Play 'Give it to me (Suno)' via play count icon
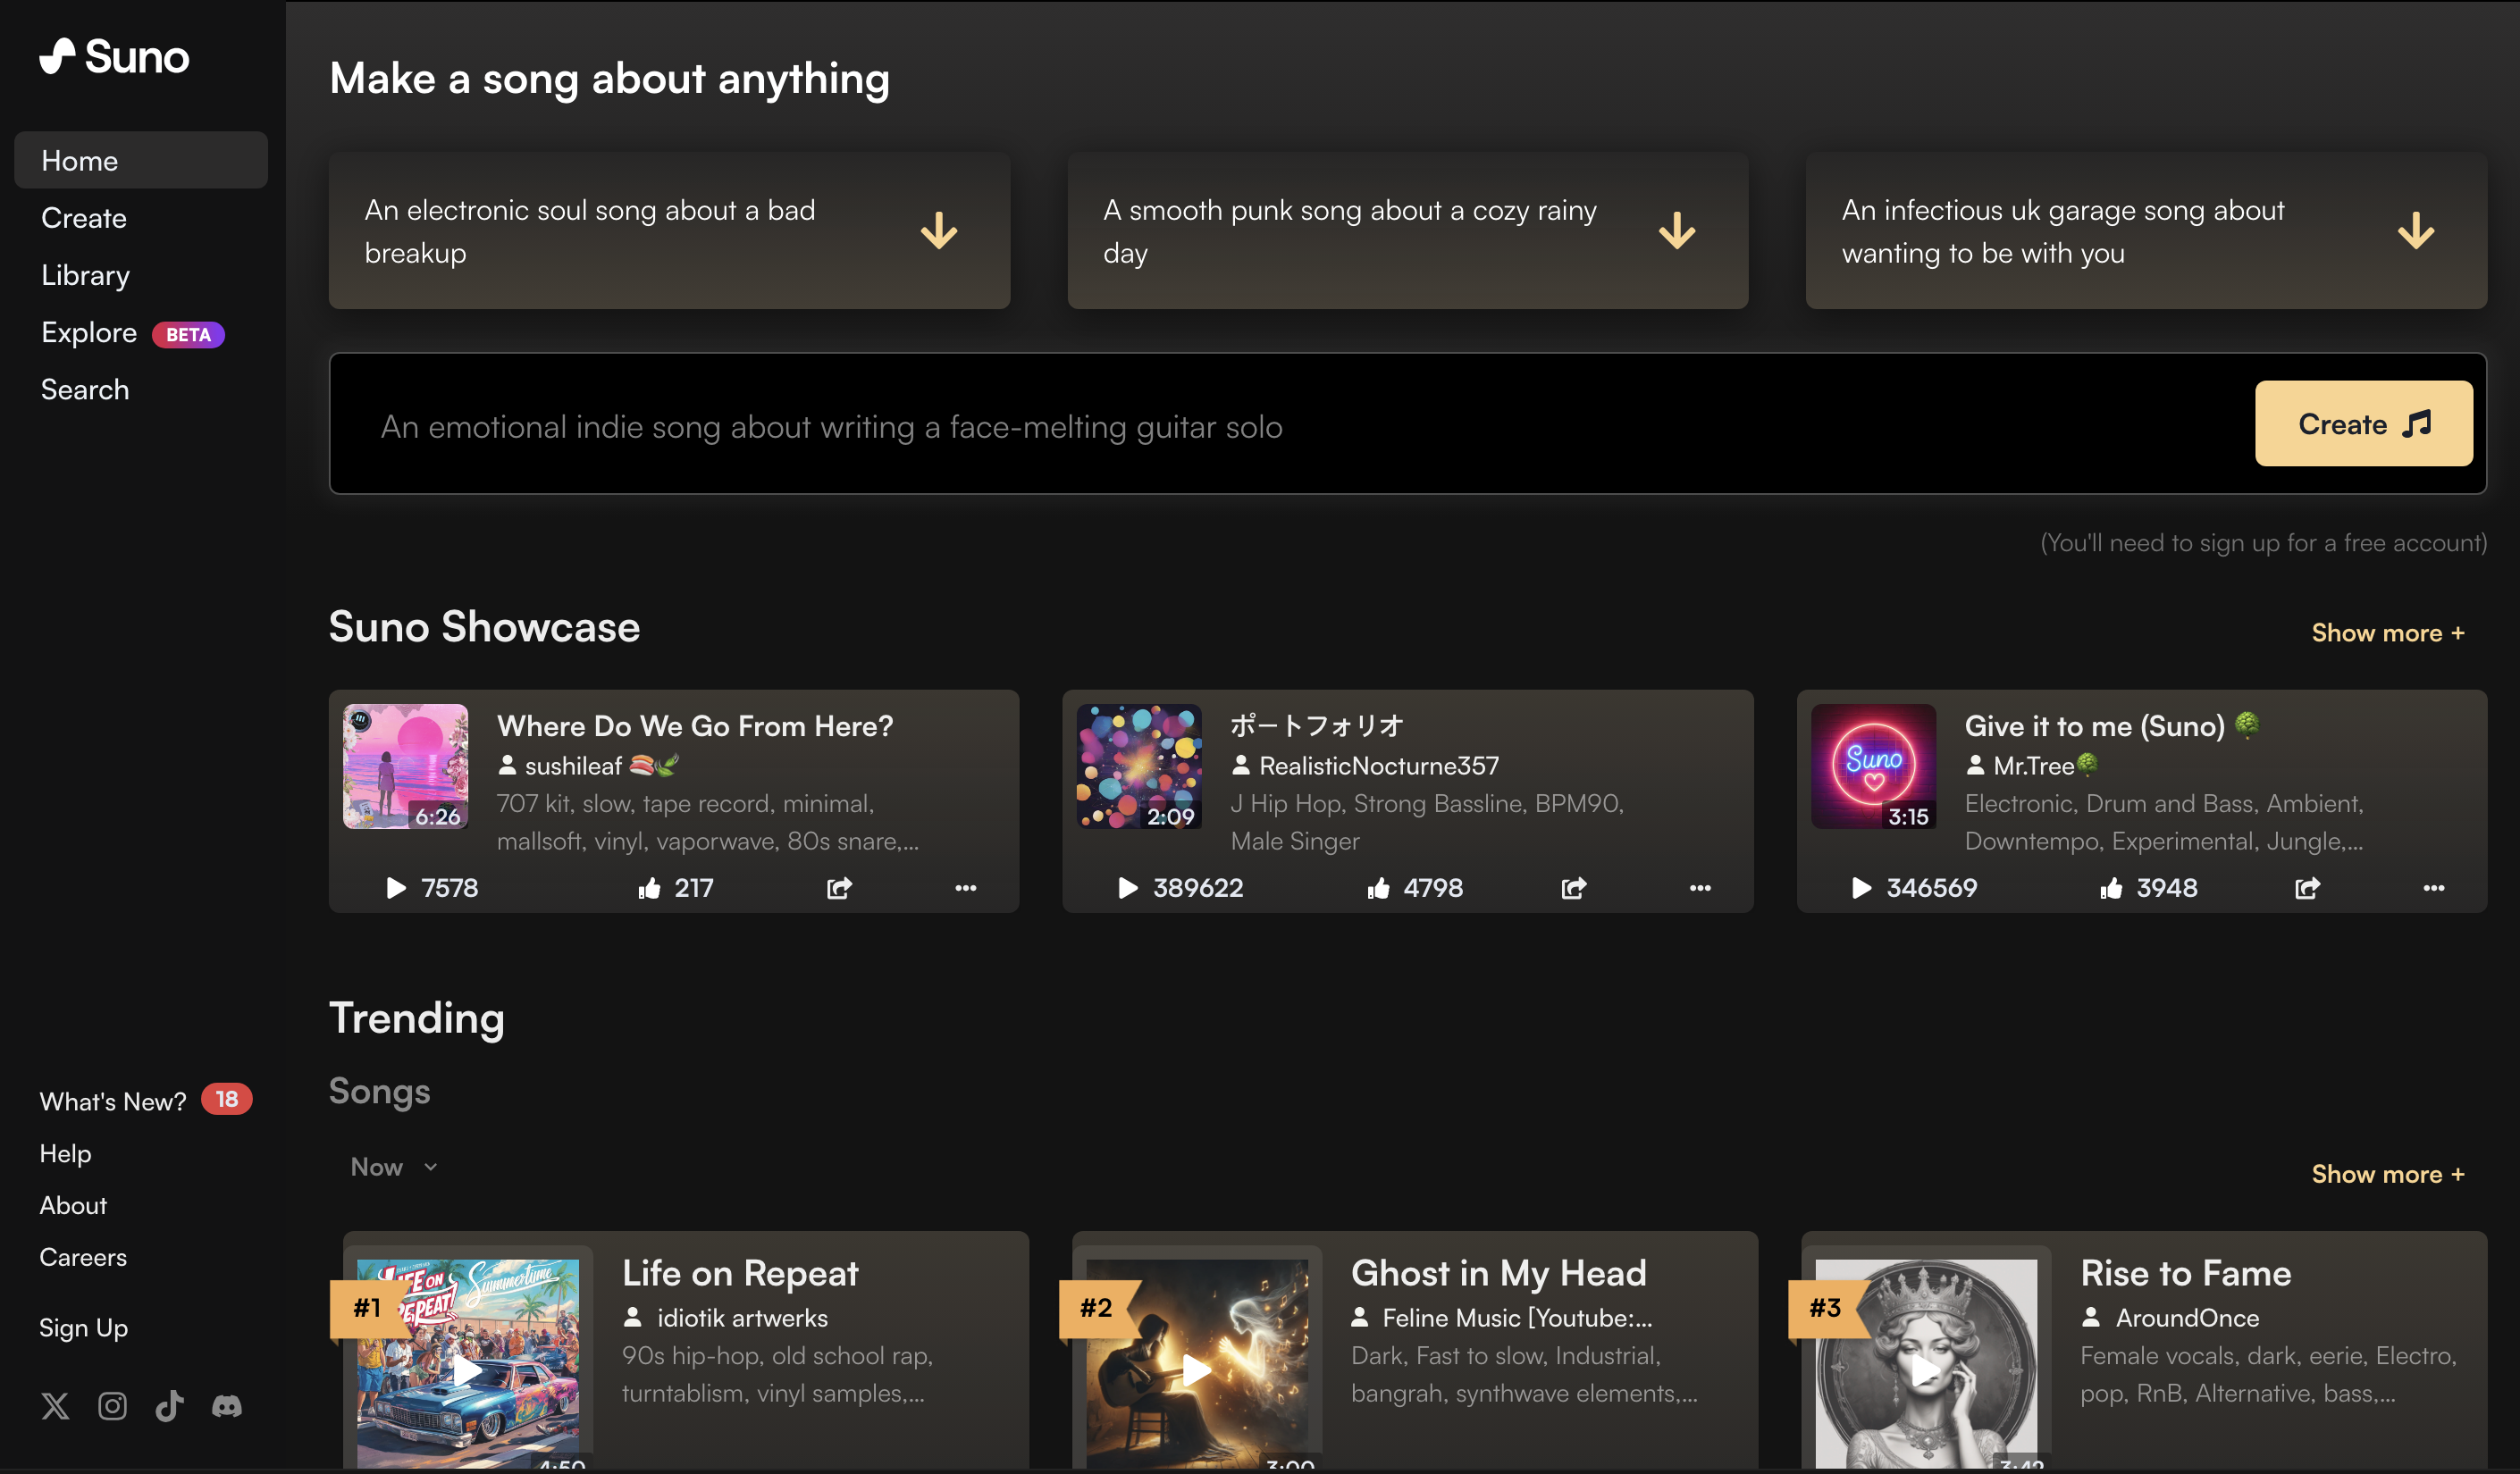The height and width of the screenshot is (1474, 2520). [1861, 888]
